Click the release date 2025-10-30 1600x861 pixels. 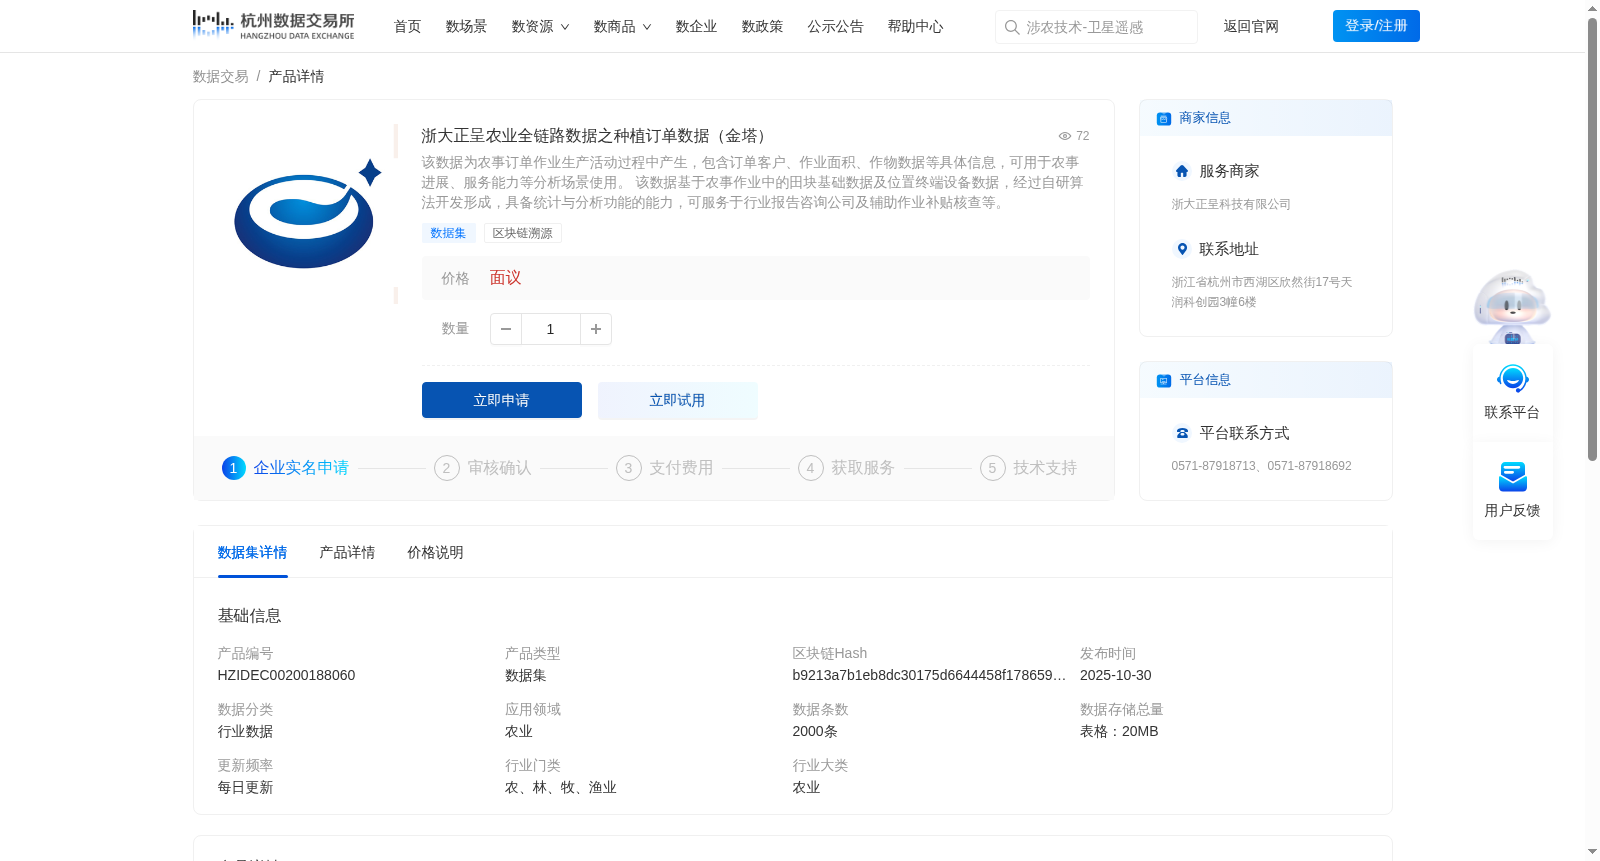(x=1115, y=676)
